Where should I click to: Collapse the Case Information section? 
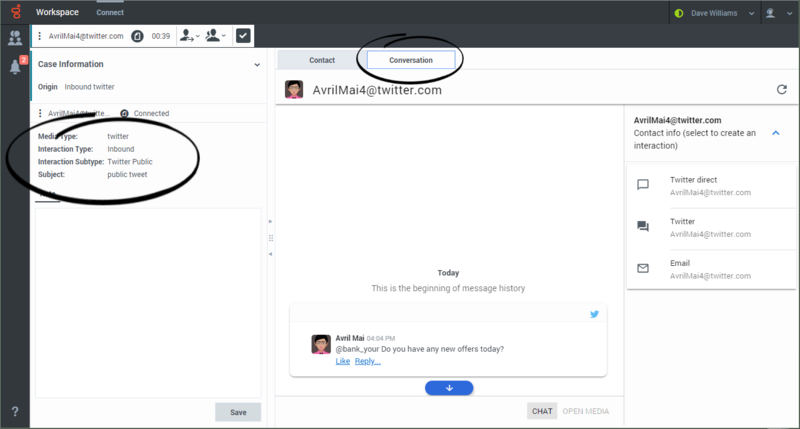point(257,65)
